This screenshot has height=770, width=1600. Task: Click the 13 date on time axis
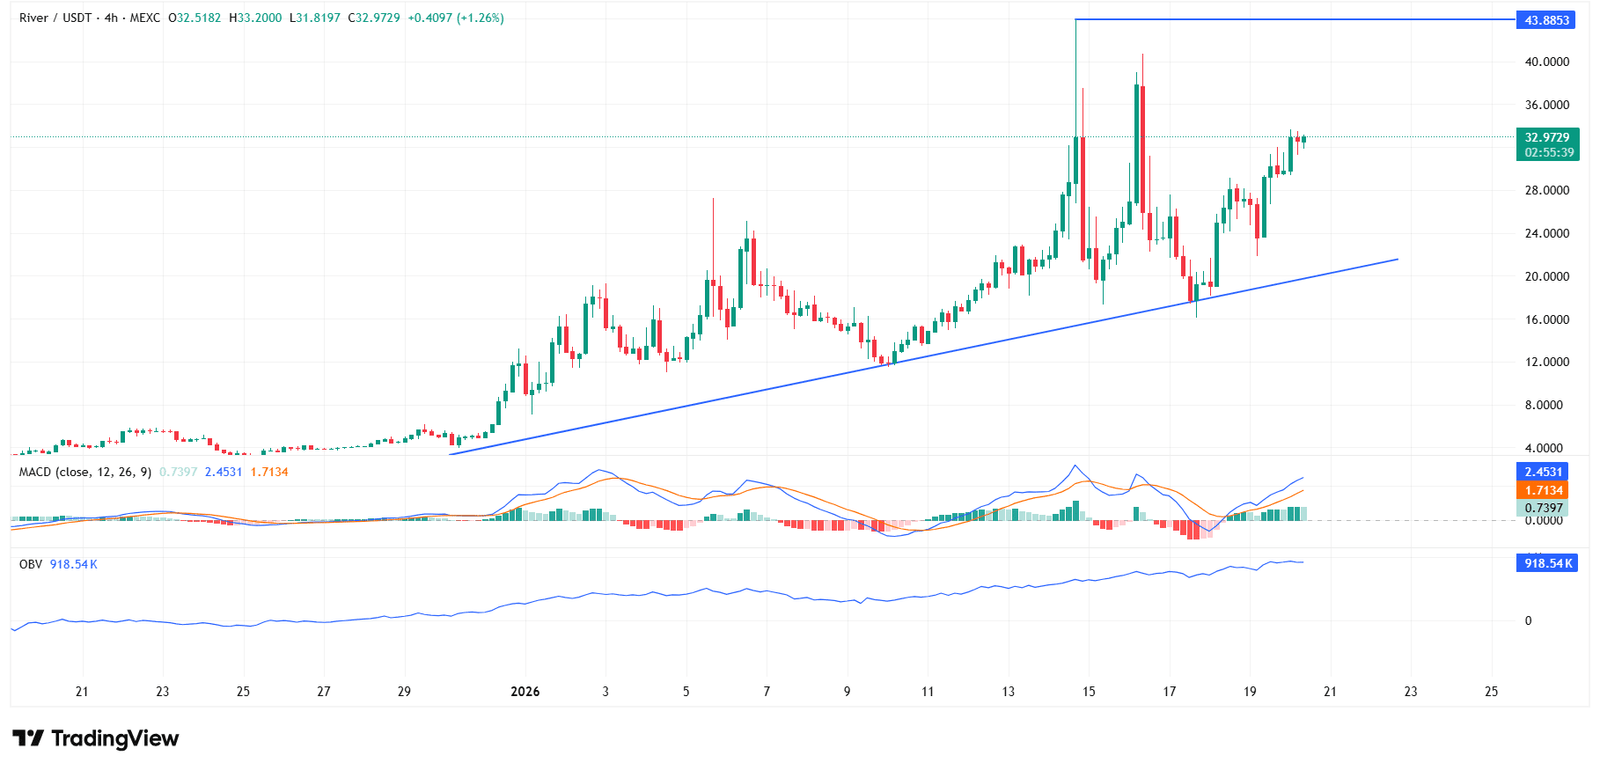(x=1008, y=692)
